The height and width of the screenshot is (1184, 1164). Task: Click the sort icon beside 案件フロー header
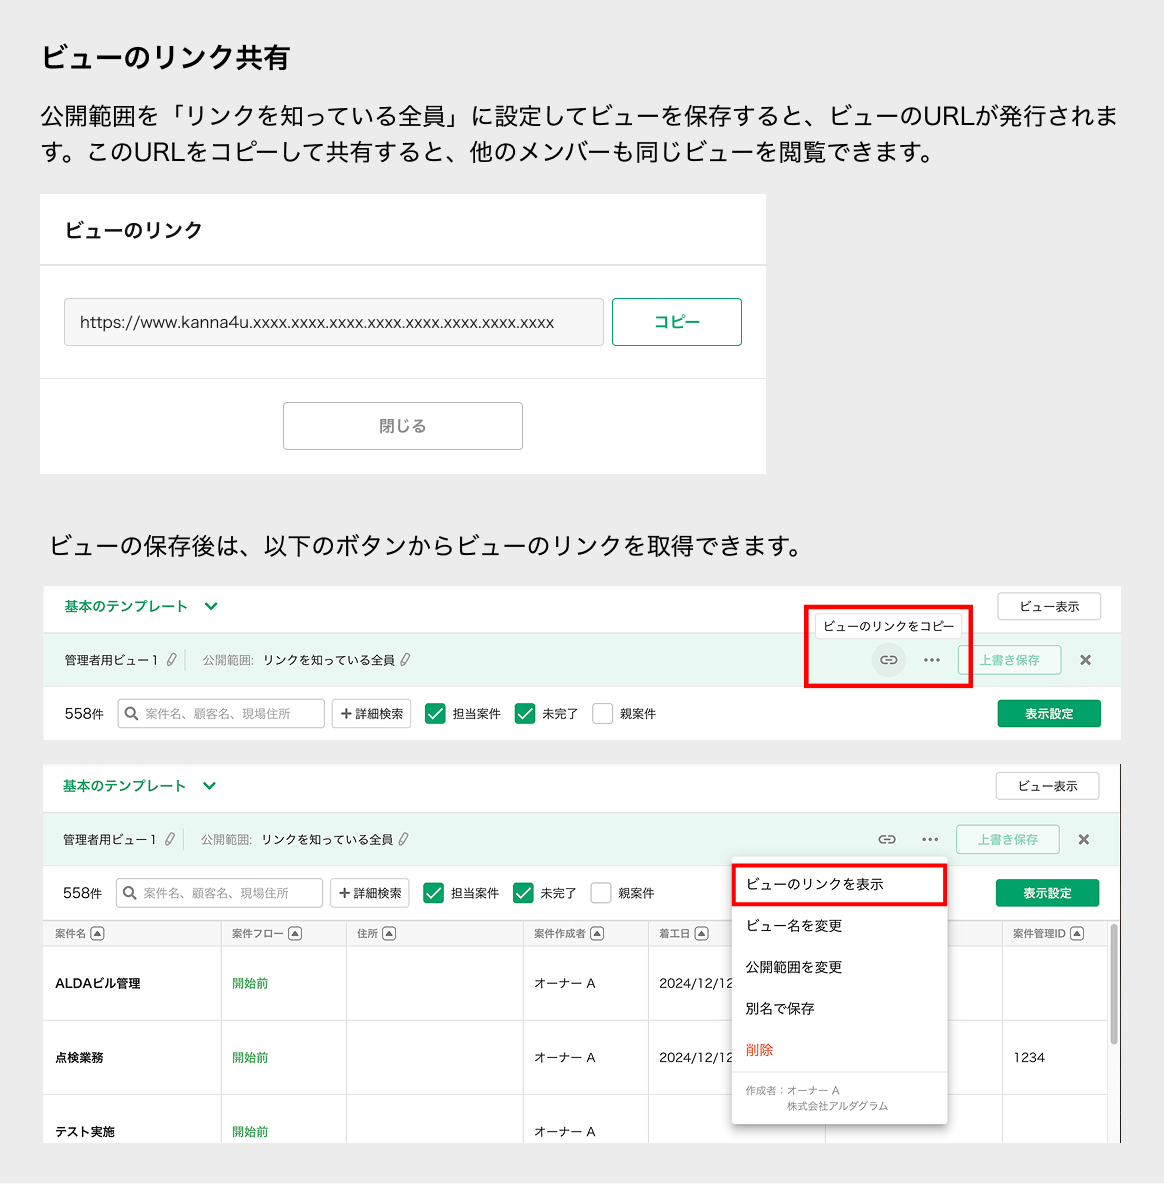[x=295, y=934]
